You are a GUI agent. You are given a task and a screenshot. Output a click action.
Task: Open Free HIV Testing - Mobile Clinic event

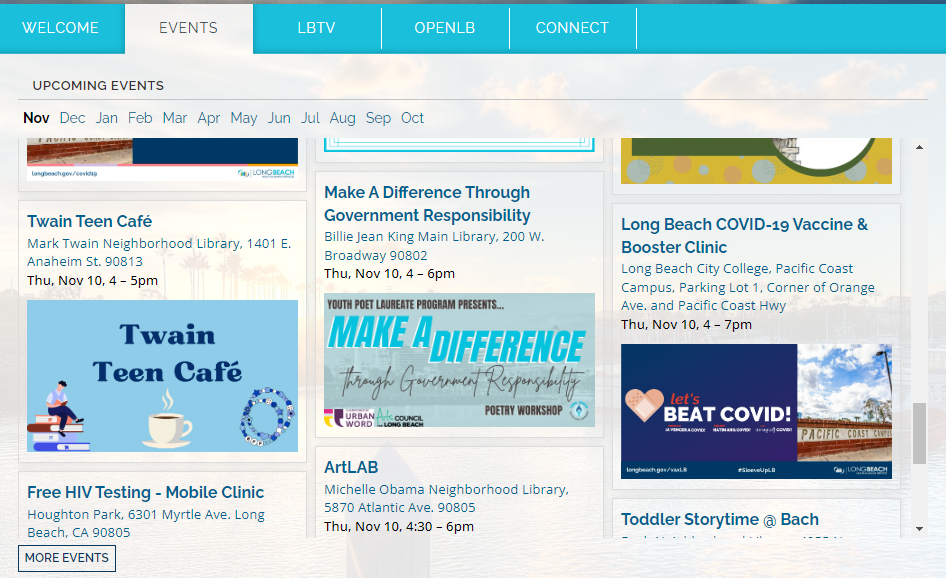point(146,492)
